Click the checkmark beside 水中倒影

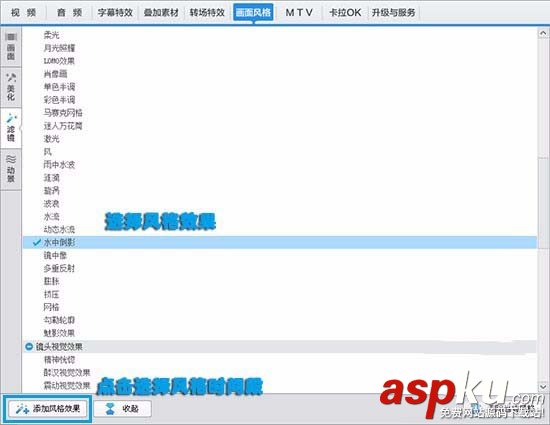36,242
